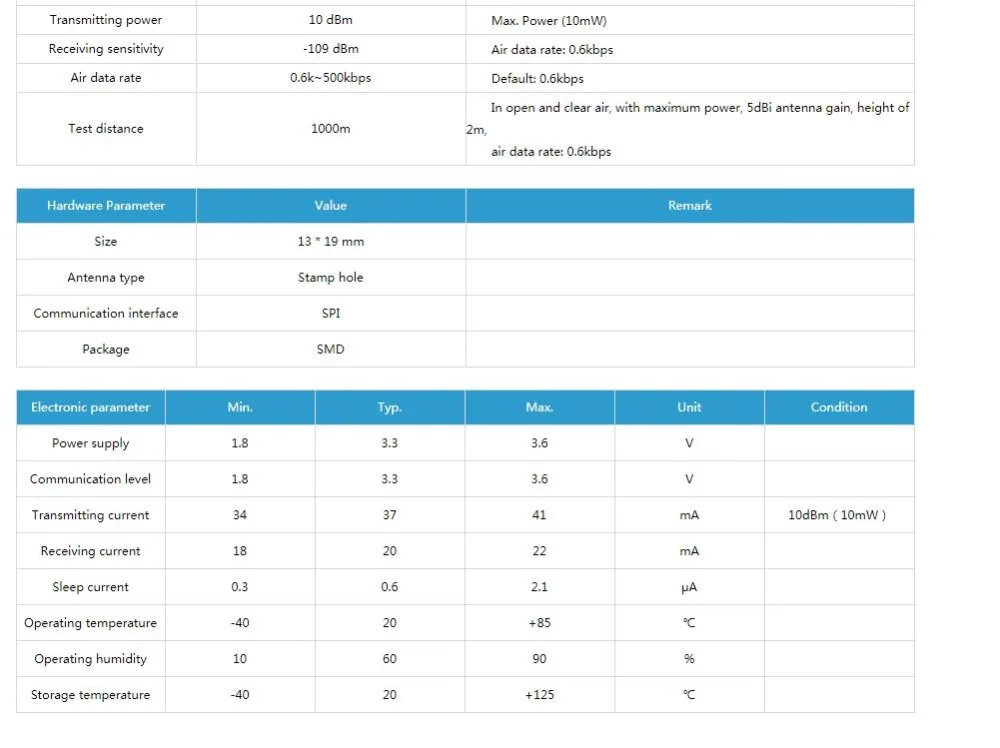
Task: Click the '-109 dBm' value
Action: coord(330,48)
